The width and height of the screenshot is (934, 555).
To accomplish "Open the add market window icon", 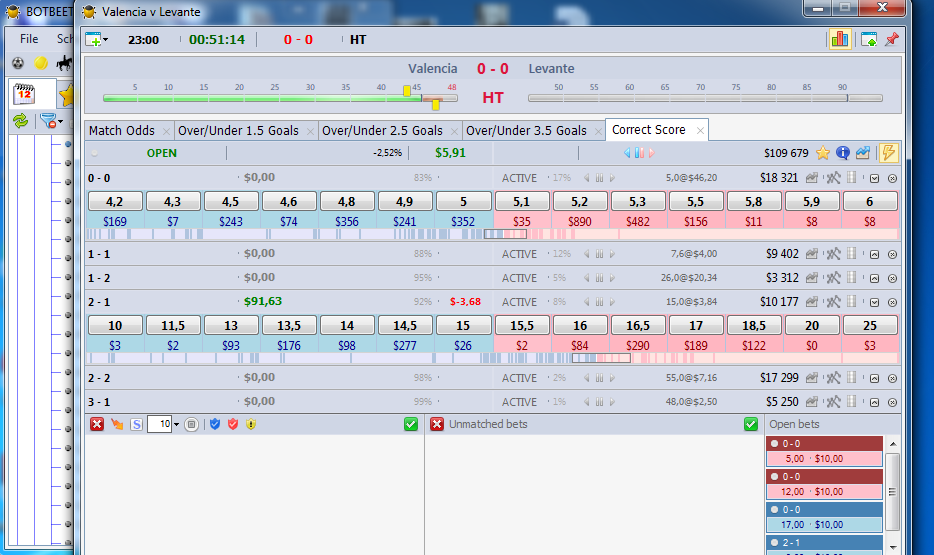I will click(x=94, y=40).
